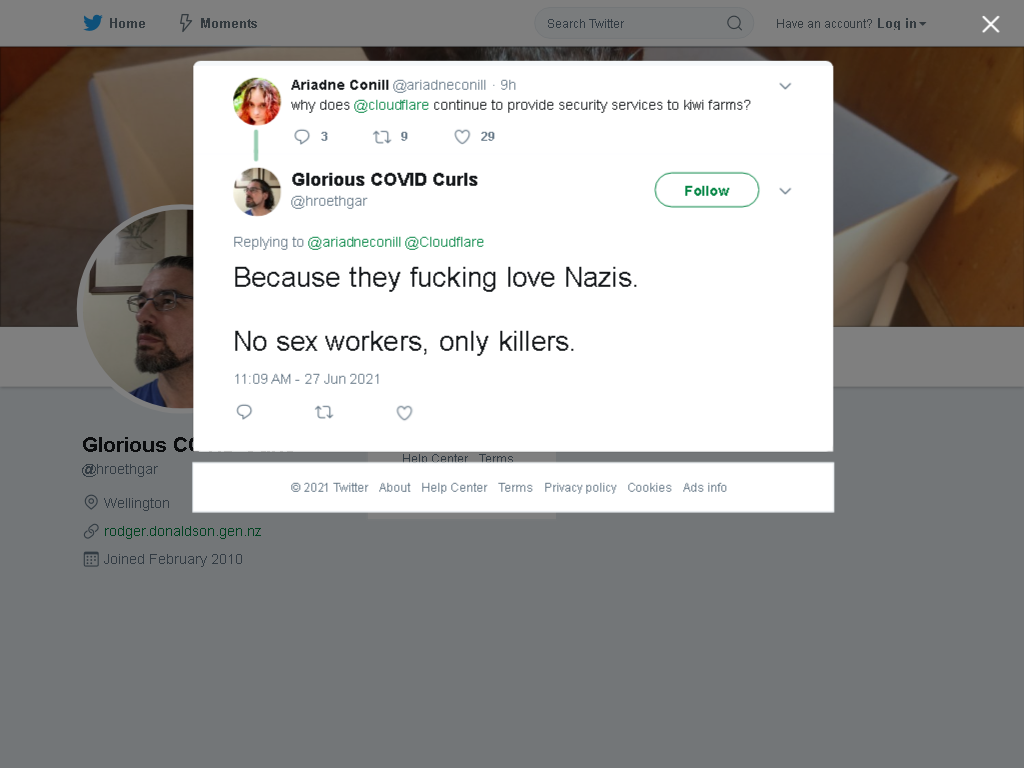The width and height of the screenshot is (1024, 768).
Task: Like the Glorious COVID Curls tweet
Action: (x=404, y=413)
